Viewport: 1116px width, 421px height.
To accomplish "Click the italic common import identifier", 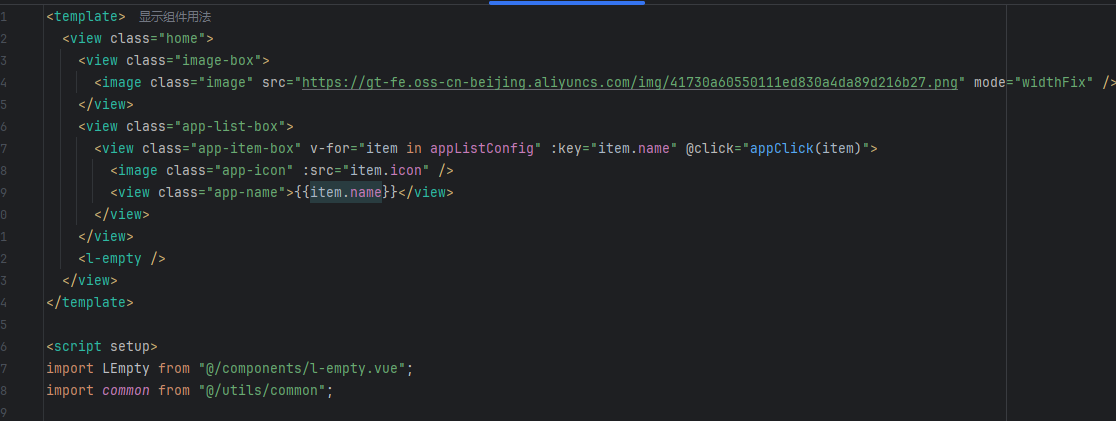I will pos(126,390).
